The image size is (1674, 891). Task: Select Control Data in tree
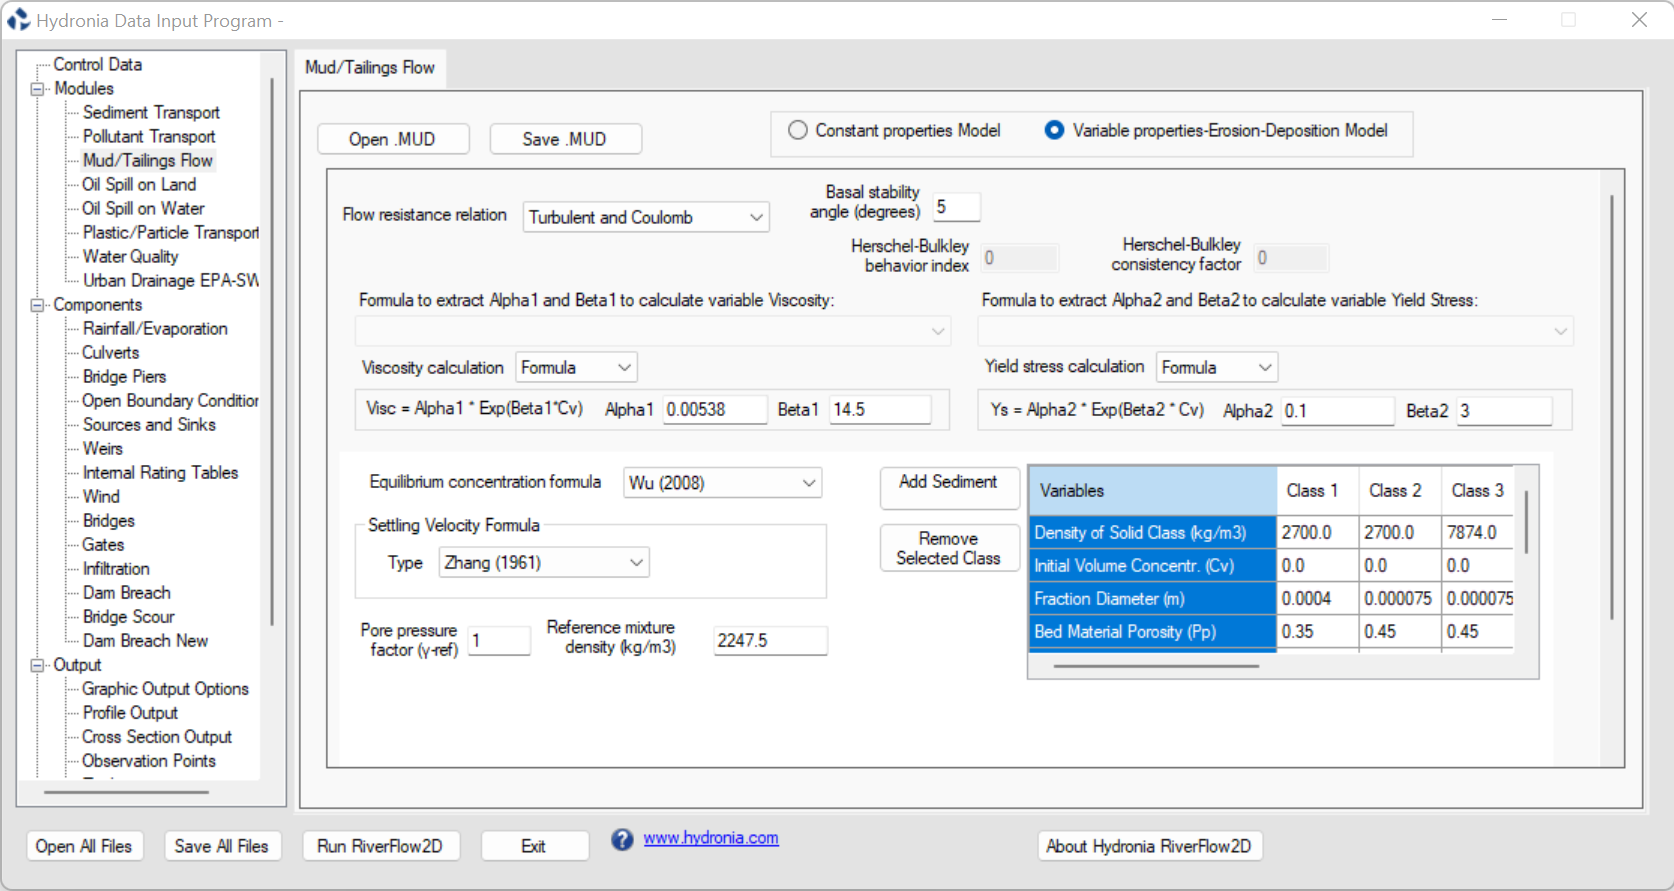tap(97, 64)
